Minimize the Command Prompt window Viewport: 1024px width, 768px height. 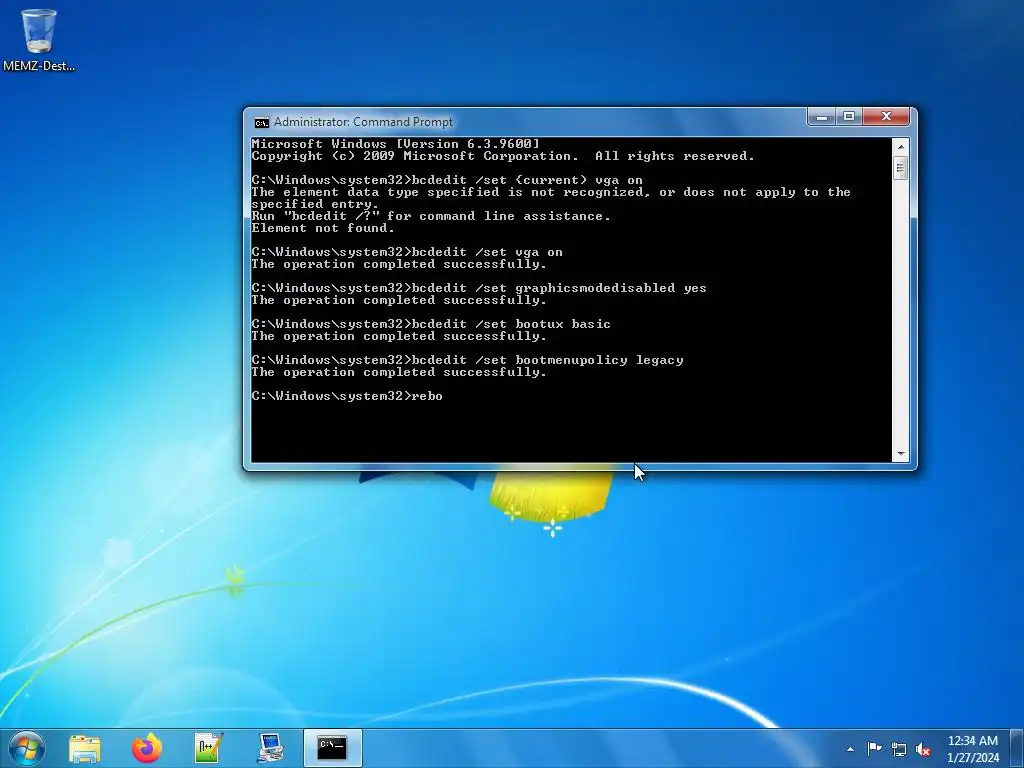tap(822, 116)
